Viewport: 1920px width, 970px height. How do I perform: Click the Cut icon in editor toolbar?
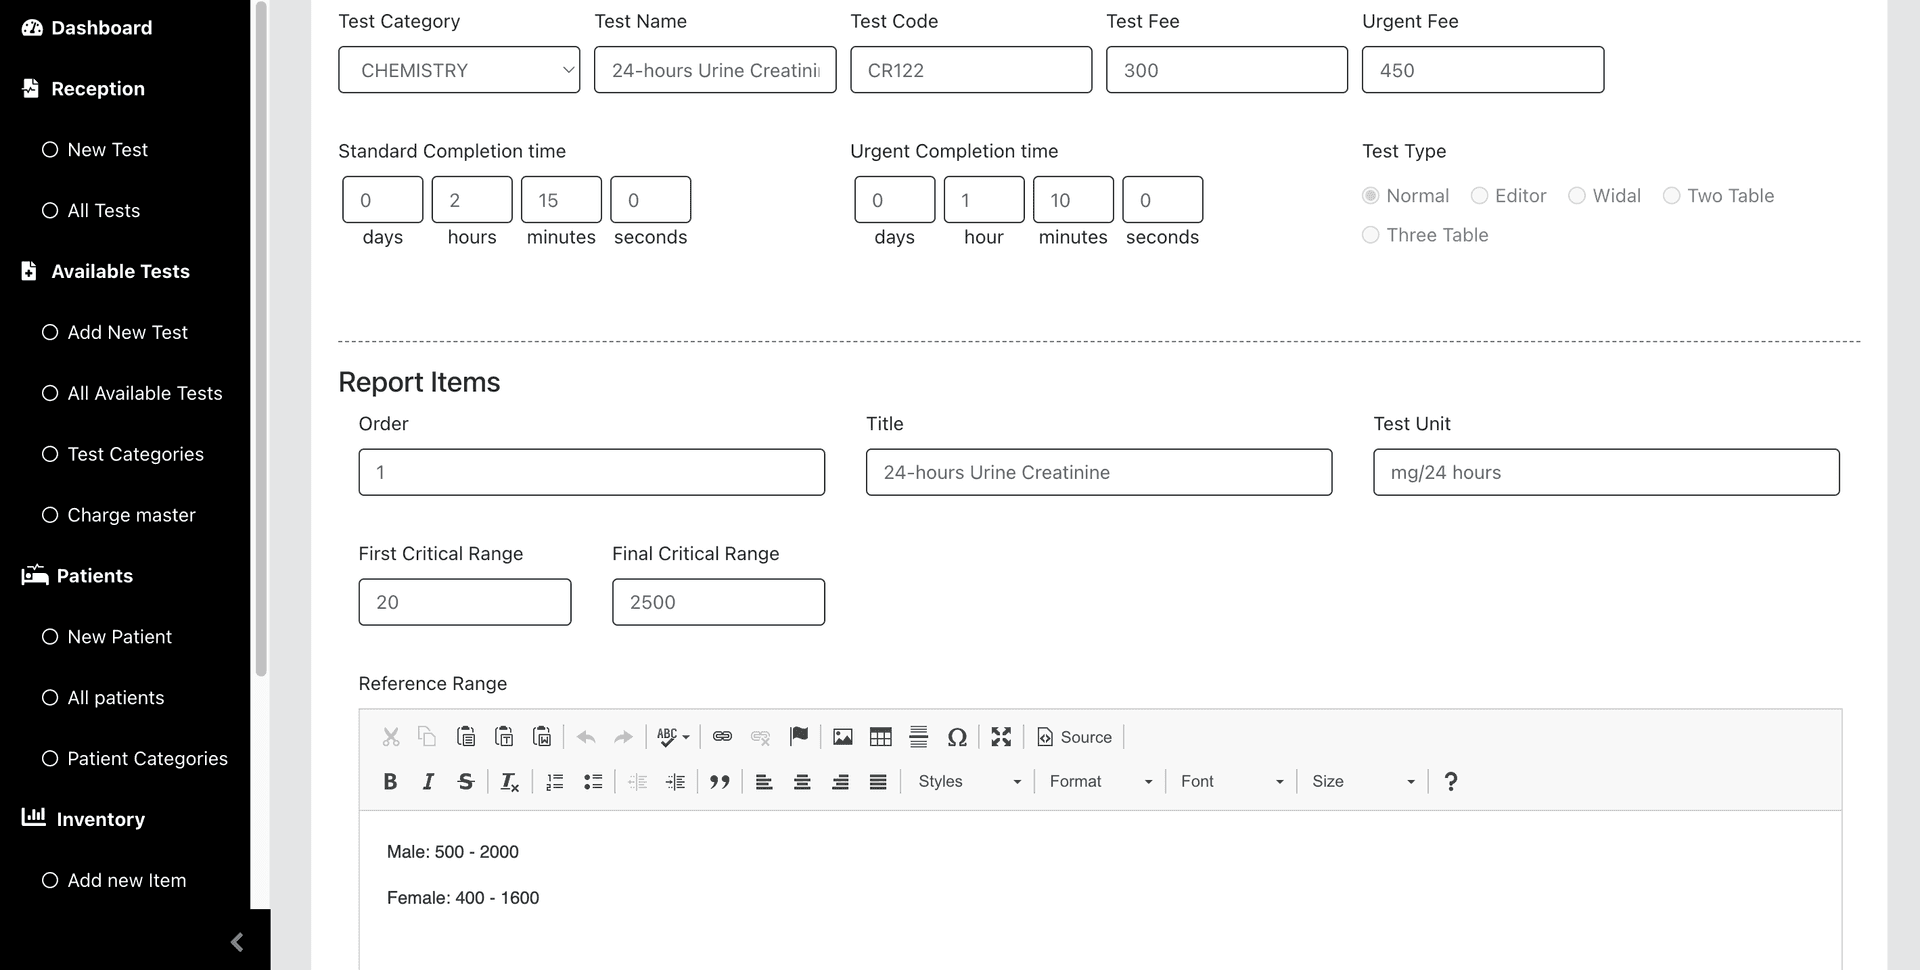391,737
